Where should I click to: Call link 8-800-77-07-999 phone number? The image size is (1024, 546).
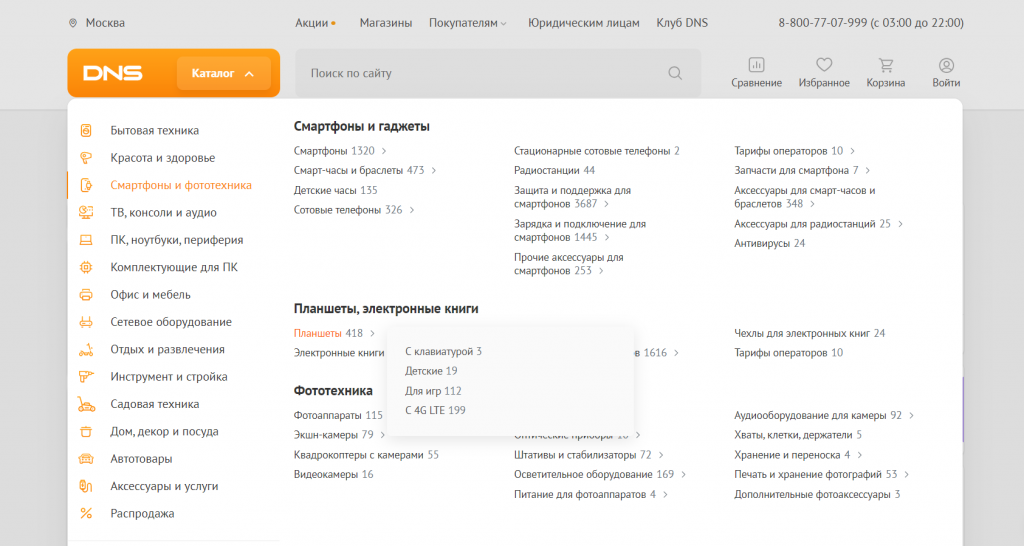(x=822, y=23)
